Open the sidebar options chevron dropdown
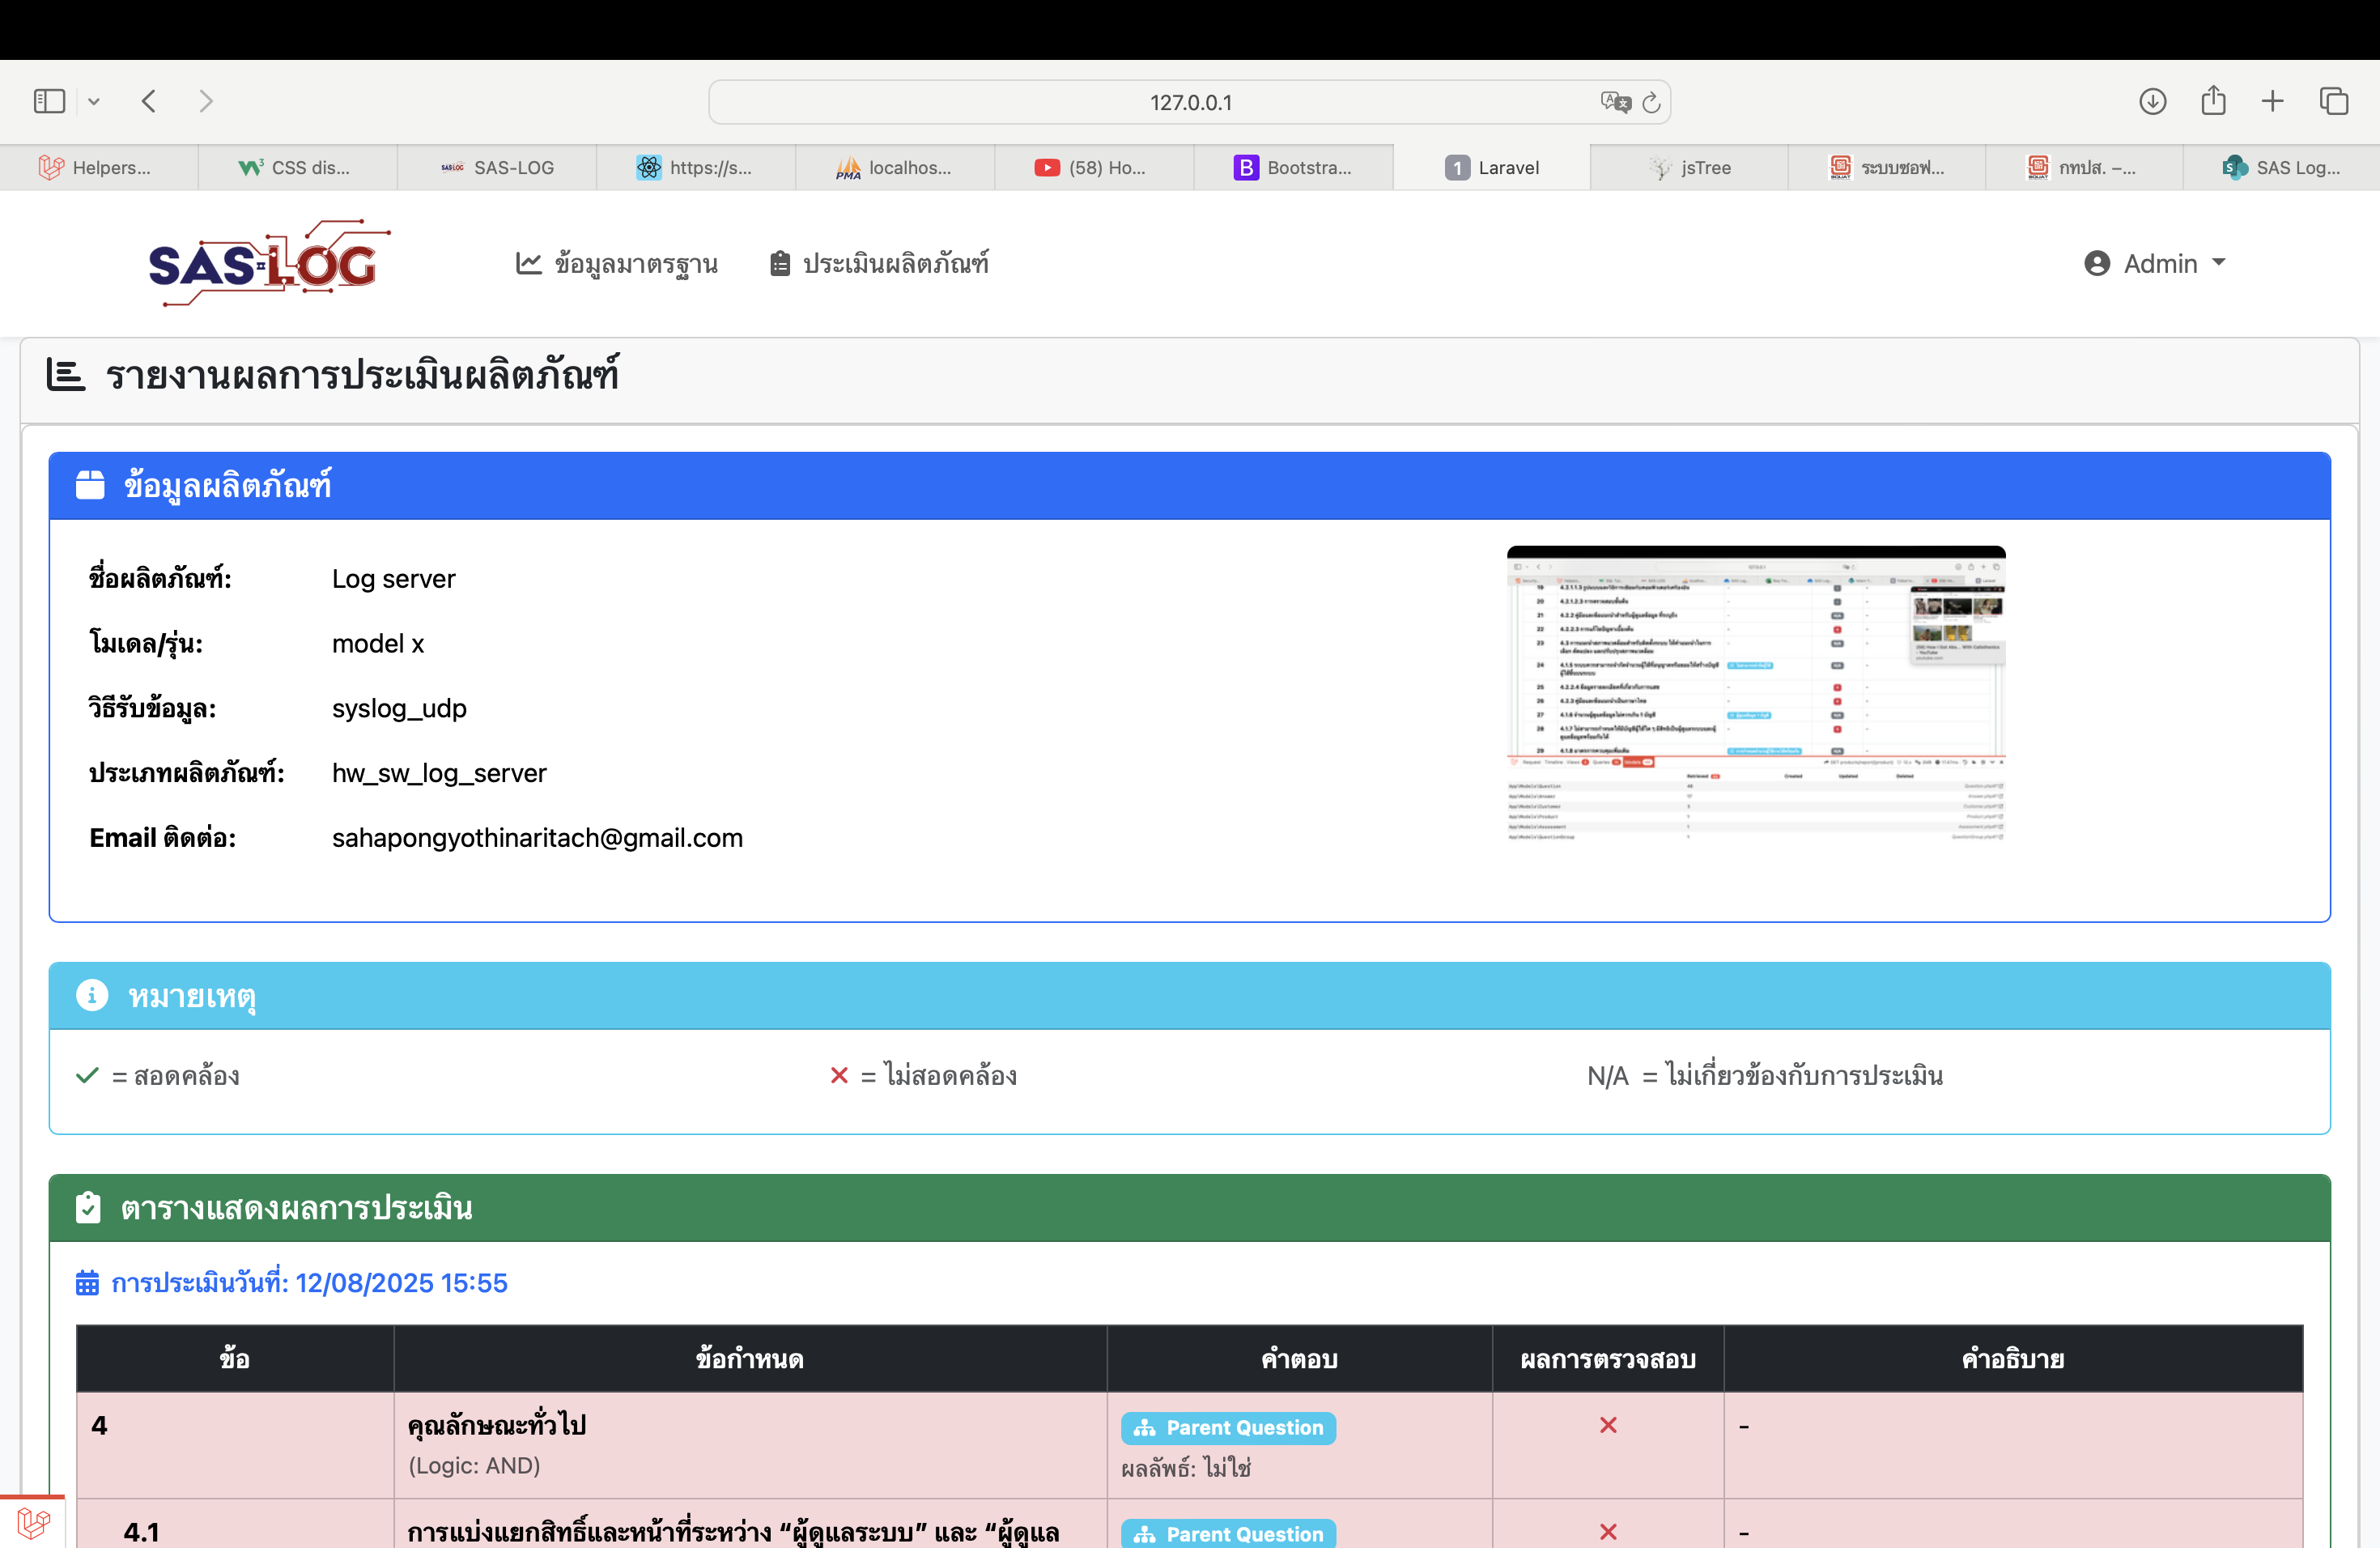 coord(94,101)
